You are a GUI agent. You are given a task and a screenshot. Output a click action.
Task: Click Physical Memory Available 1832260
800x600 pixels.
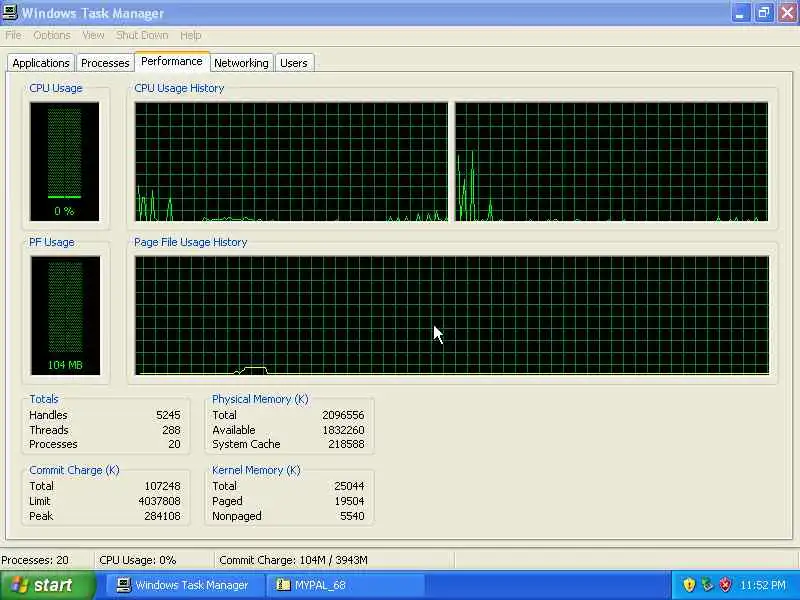(x=343, y=430)
